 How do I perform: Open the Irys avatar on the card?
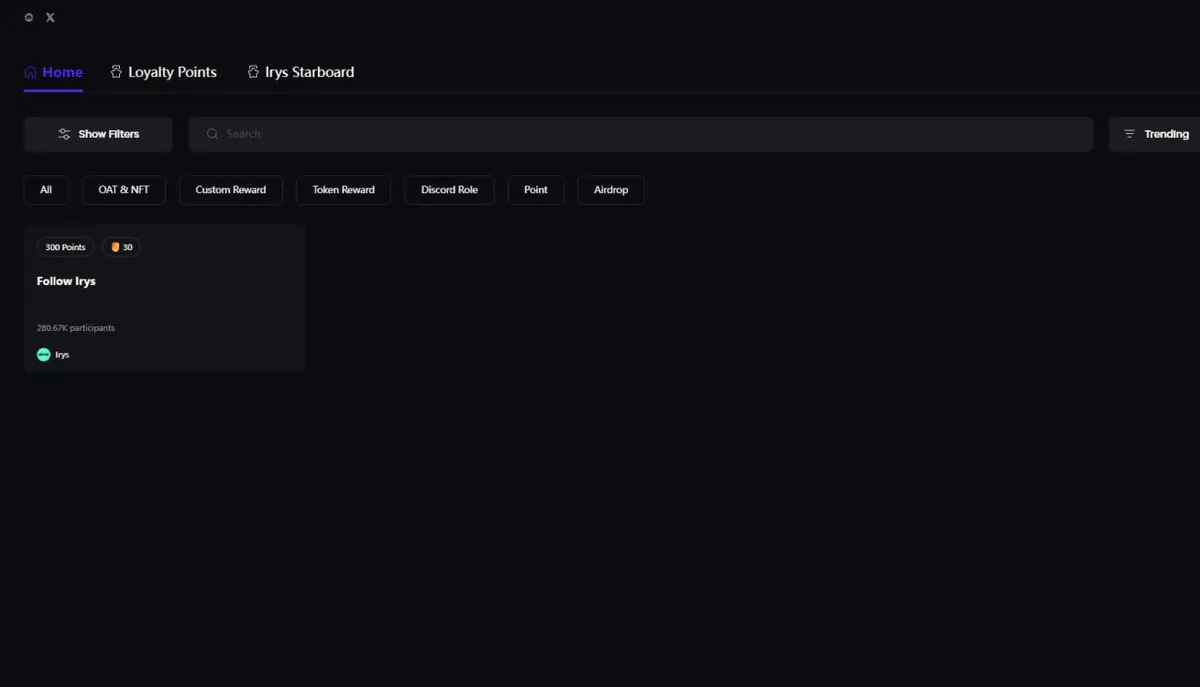coord(44,355)
